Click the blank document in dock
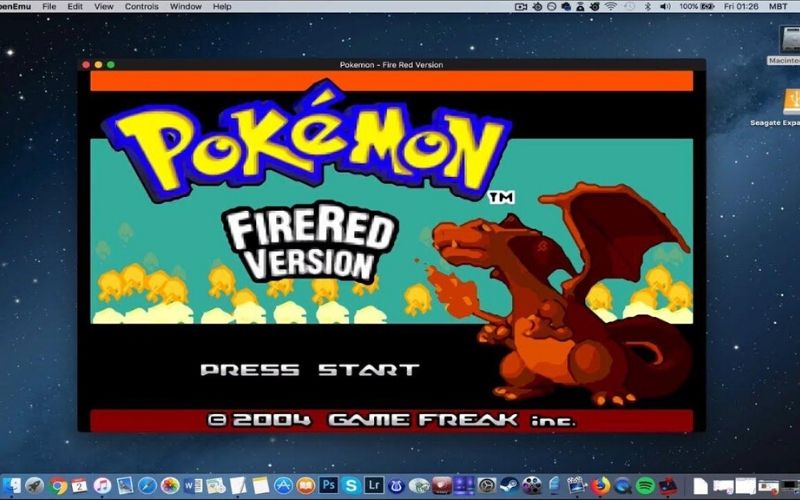 click(701, 486)
